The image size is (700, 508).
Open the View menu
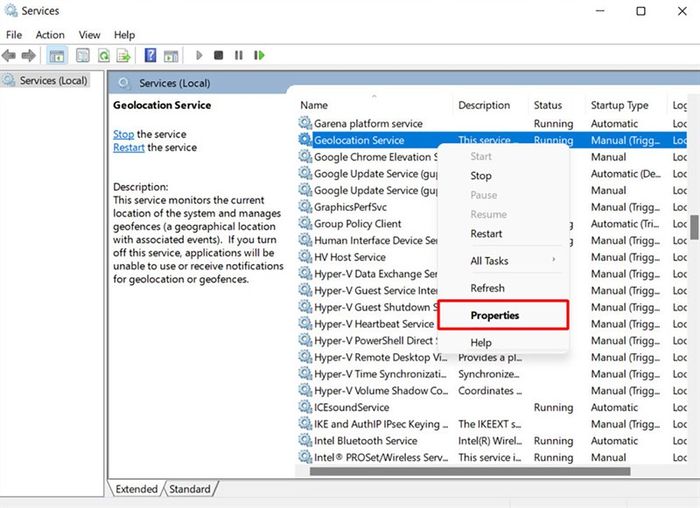(89, 35)
